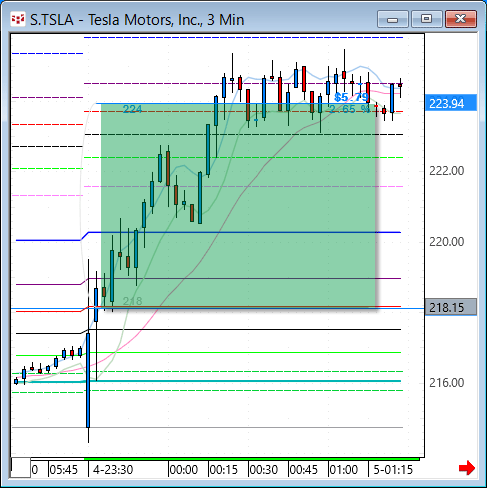This screenshot has height=488, width=487.
Task: Maximize the S.TSLA chart window
Action: (x=426, y=19)
